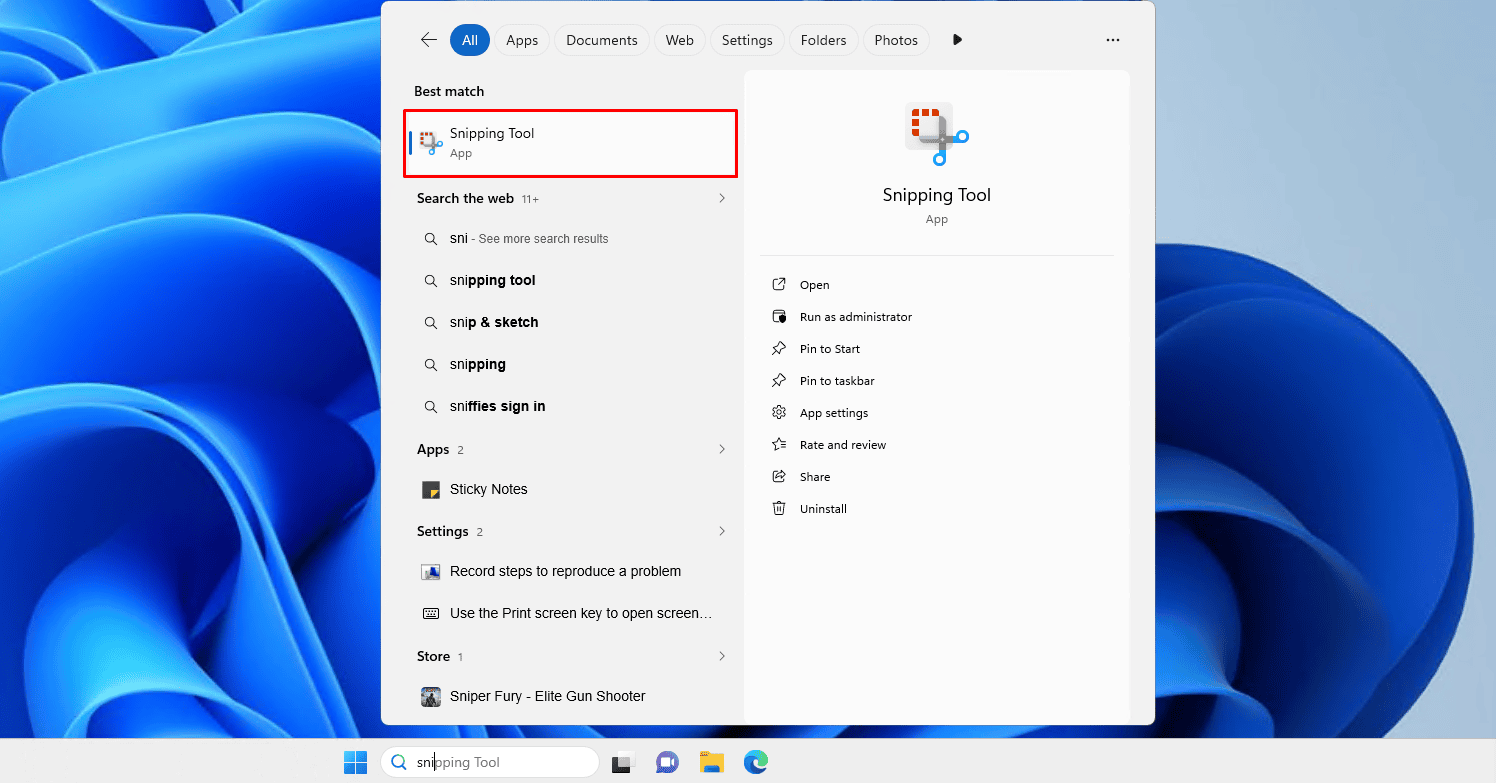Switch to the Documents filter tab

coord(602,40)
